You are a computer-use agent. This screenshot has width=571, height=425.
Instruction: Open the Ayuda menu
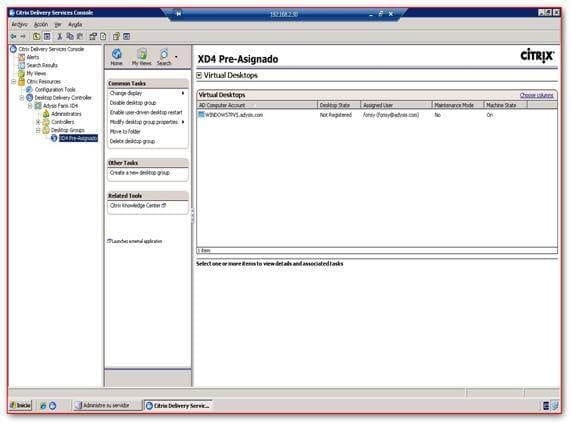coord(75,24)
